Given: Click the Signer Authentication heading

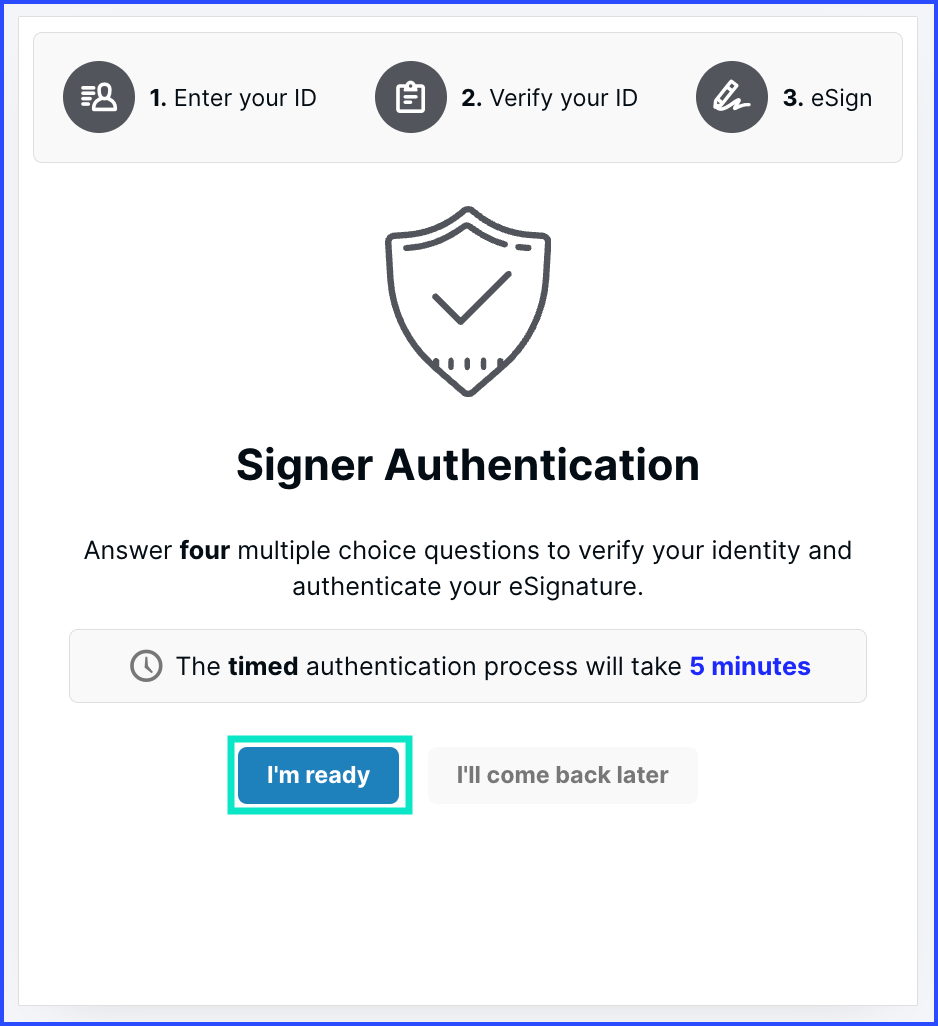Looking at the screenshot, I should click(x=468, y=465).
